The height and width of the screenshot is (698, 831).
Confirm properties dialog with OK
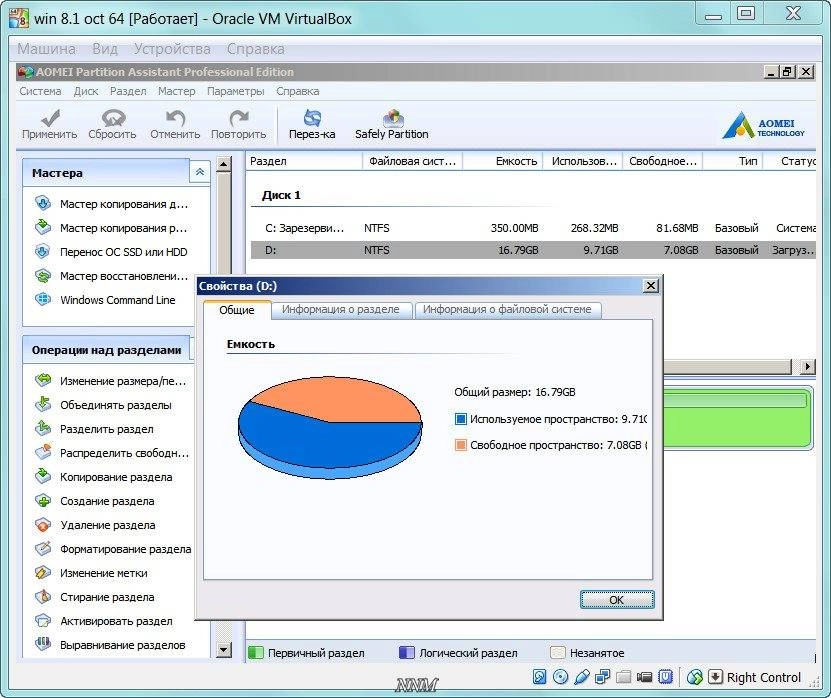[617, 599]
